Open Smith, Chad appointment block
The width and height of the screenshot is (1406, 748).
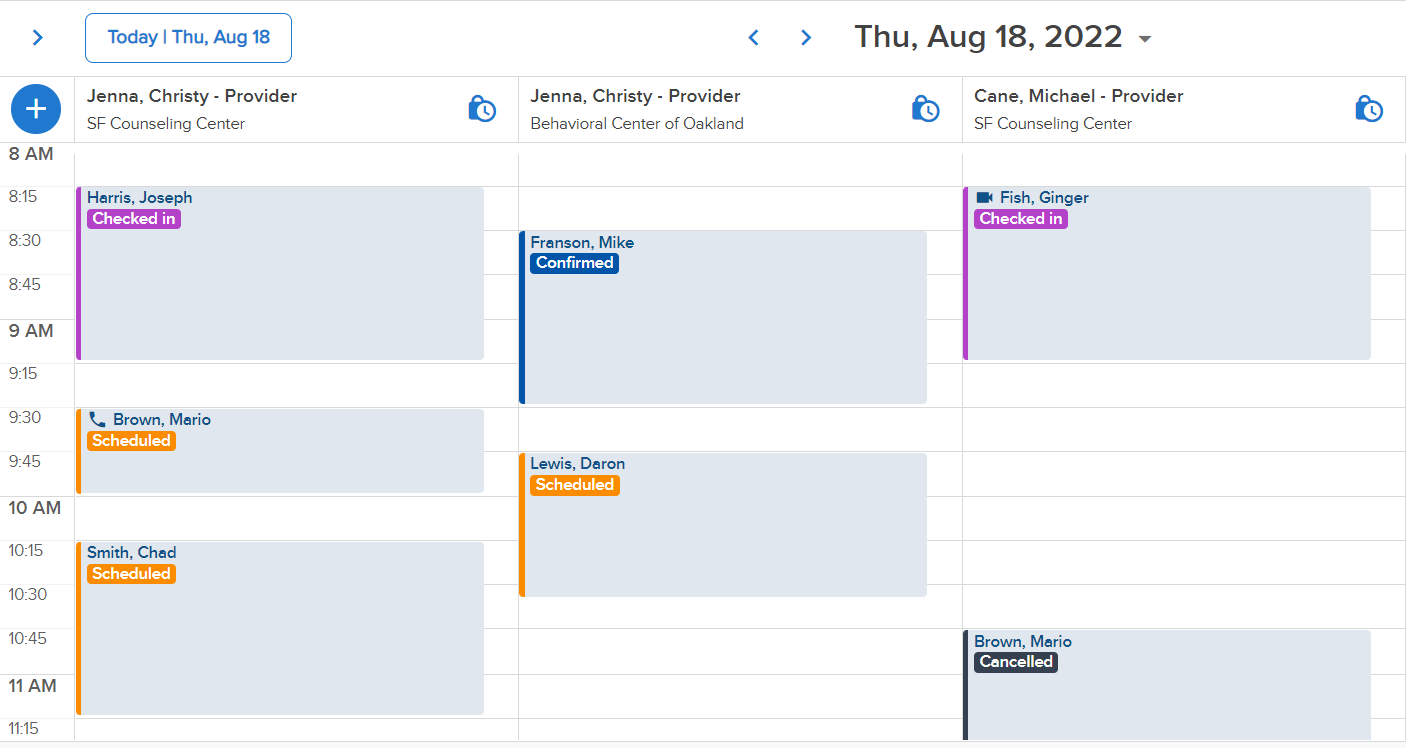click(280, 628)
